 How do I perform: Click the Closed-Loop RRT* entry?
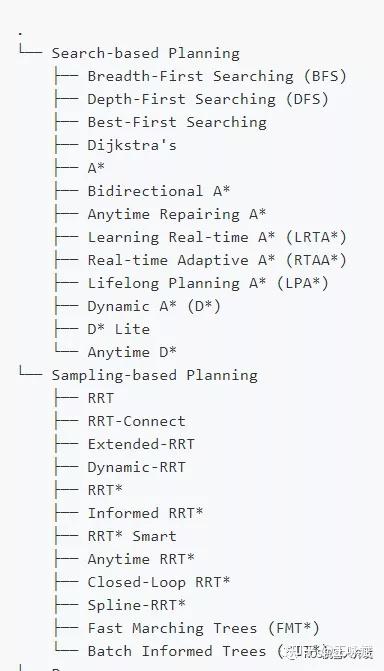tap(159, 582)
